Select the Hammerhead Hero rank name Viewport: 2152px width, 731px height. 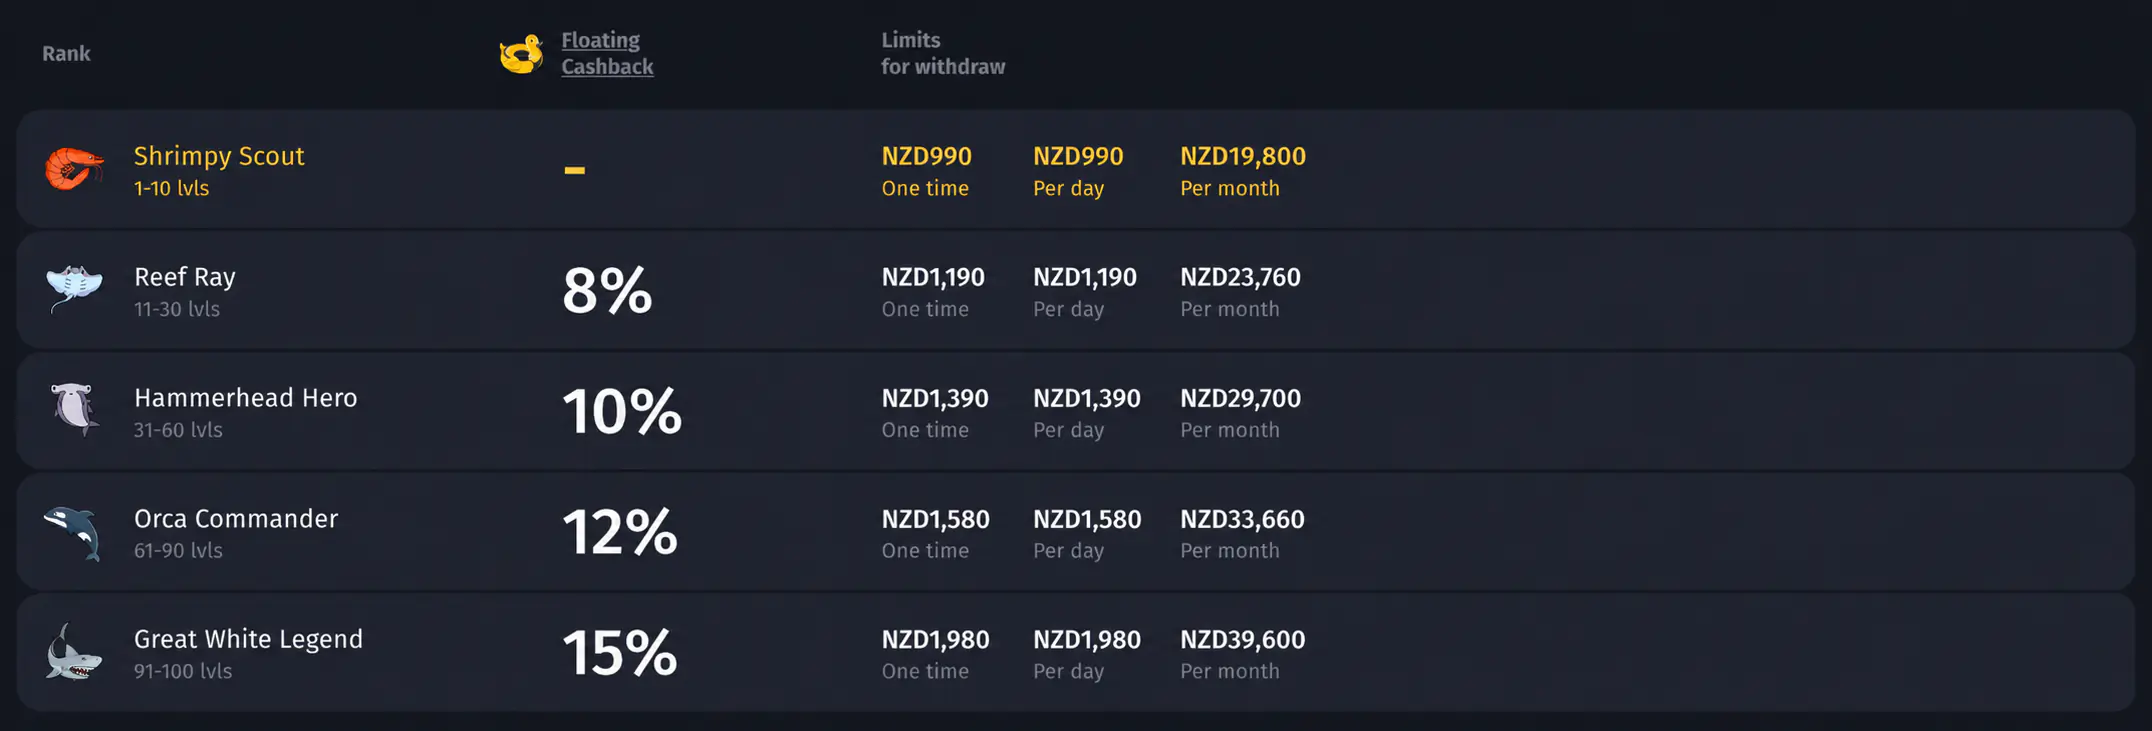tap(245, 398)
